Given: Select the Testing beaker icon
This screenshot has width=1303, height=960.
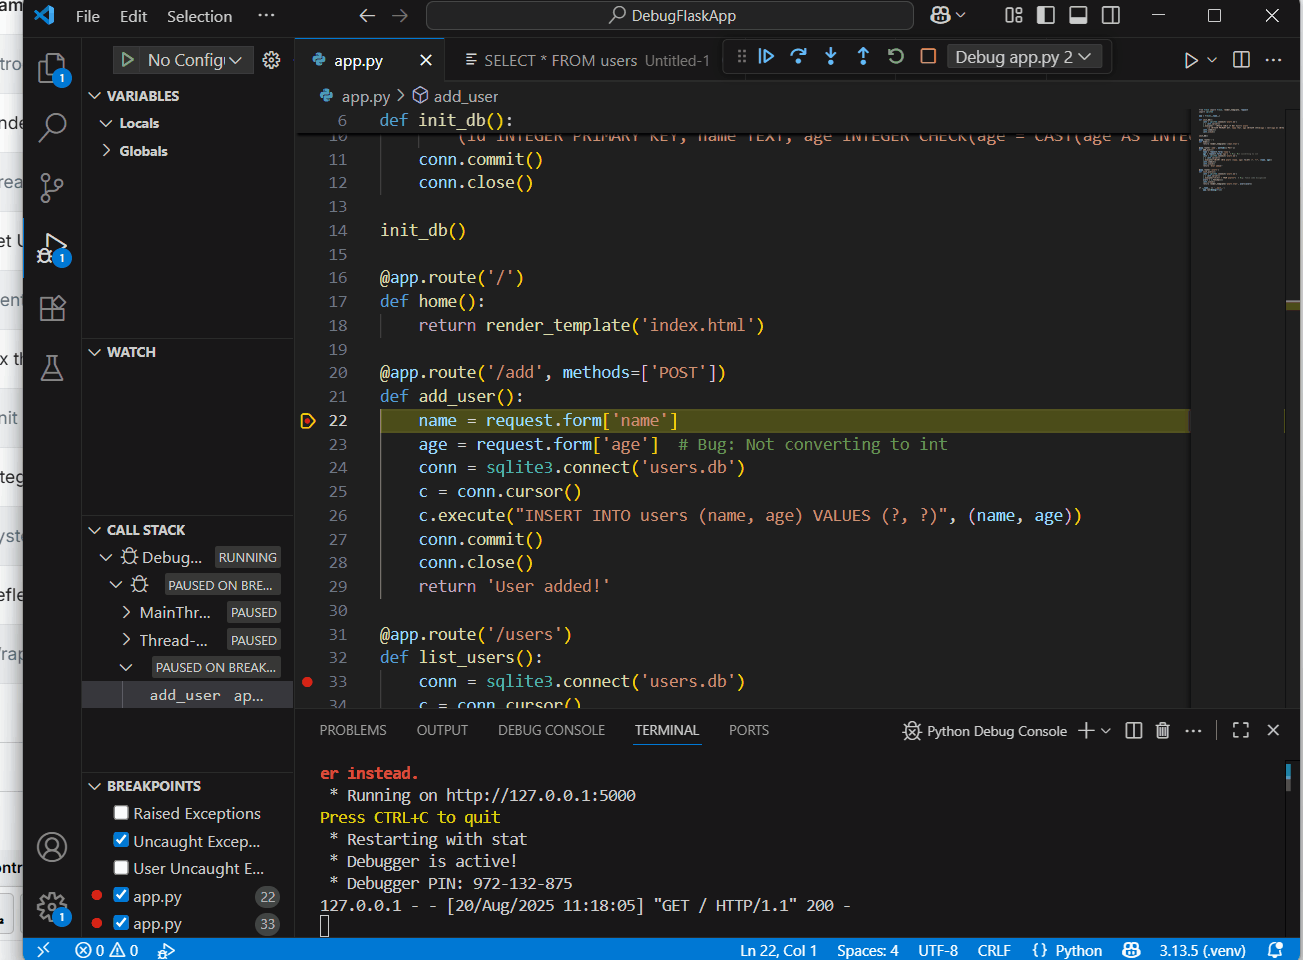Looking at the screenshot, I should coord(51,368).
